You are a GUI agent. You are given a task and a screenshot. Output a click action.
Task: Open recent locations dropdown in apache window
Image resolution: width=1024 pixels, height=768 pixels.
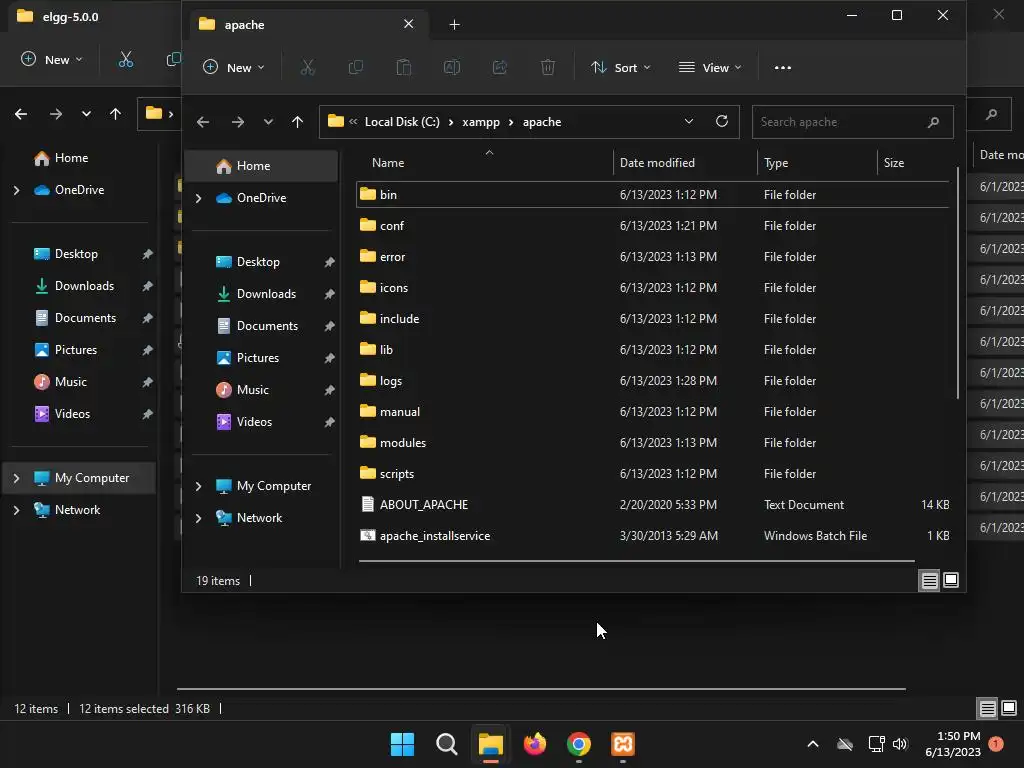pyautogui.click(x=268, y=122)
